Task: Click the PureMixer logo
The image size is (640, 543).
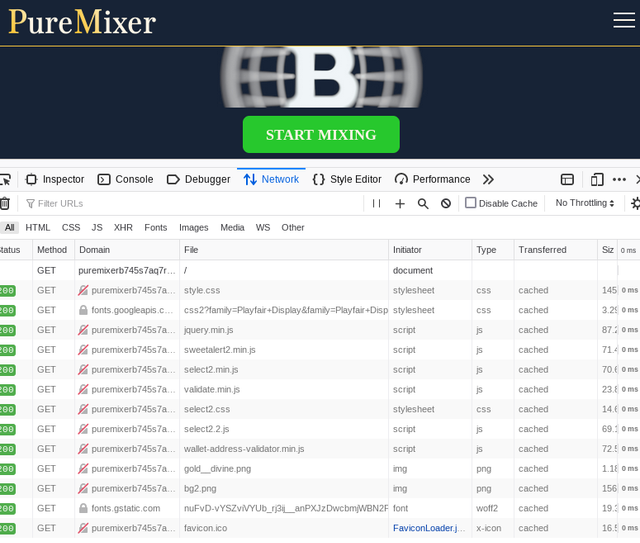Action: 82,22
